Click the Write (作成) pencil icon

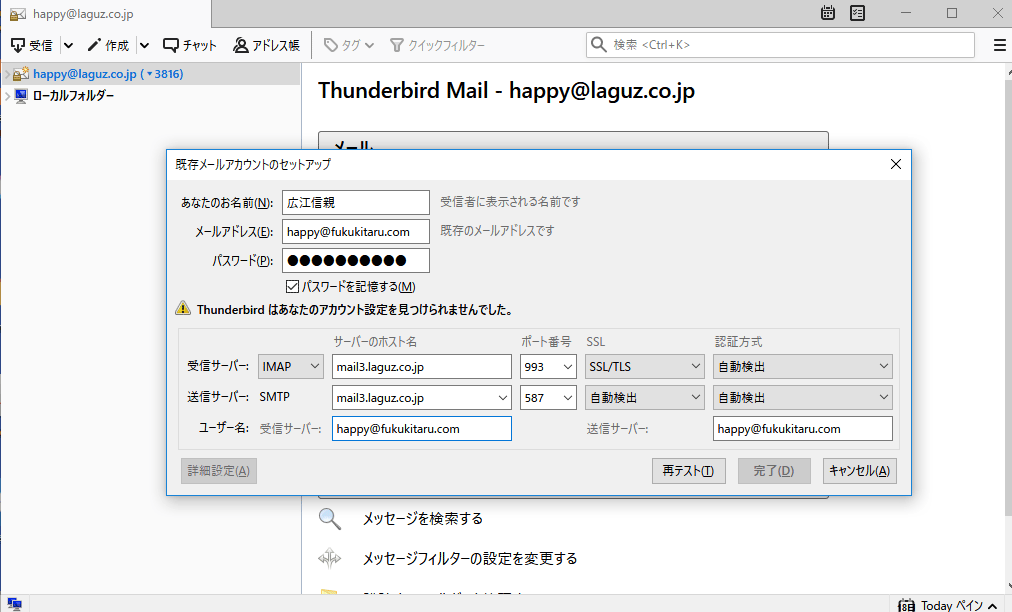94,45
